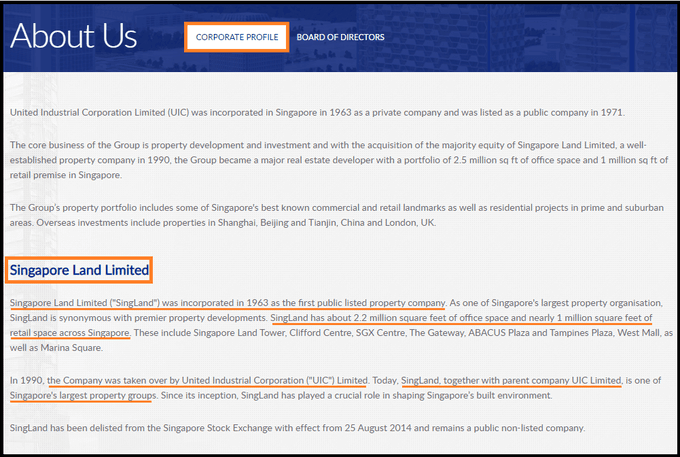Click the About Us page title

point(73,36)
